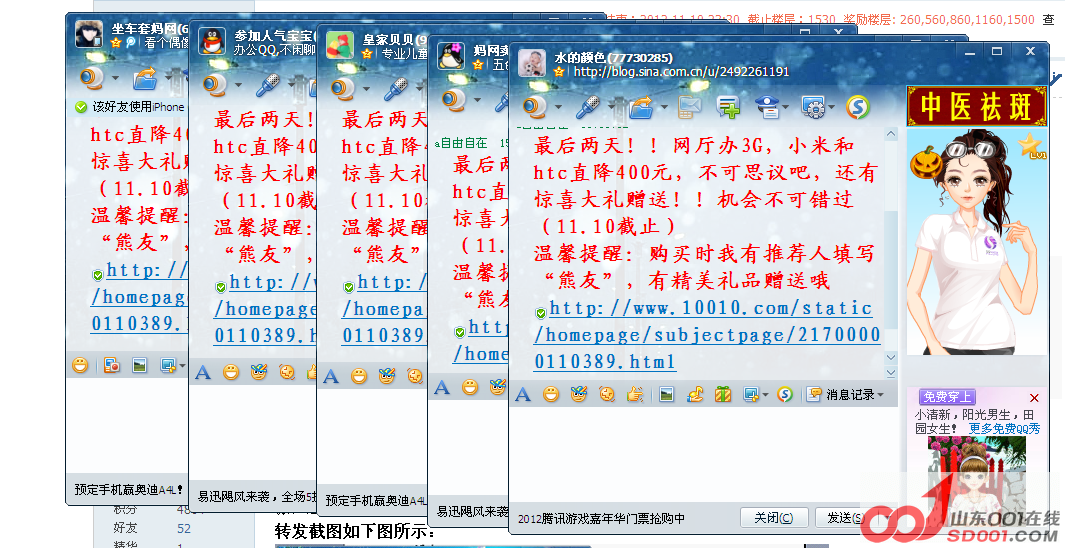1065x548 pixels.
Task: Open the 10010.com link in 水的颜色 chat
Action: click(x=706, y=335)
